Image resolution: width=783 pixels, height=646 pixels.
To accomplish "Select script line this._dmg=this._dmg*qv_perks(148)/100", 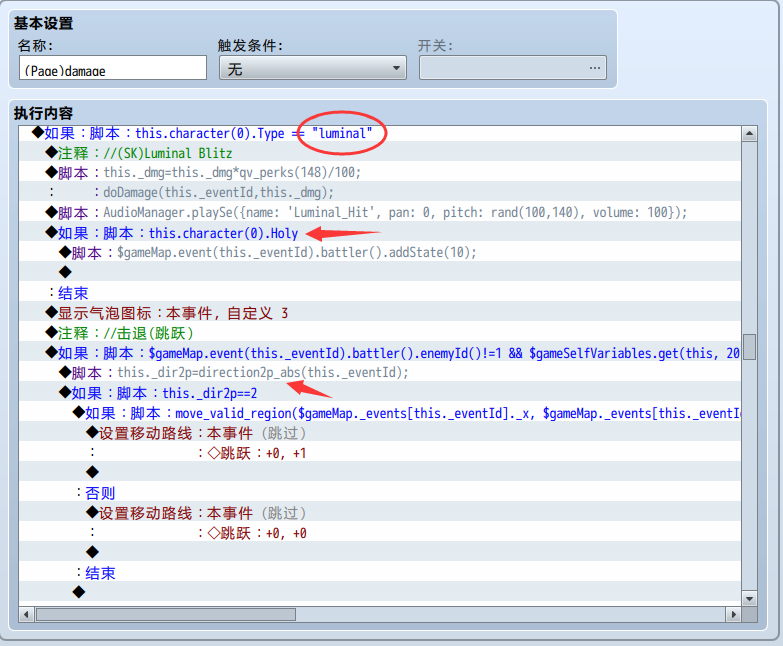I will pyautogui.click(x=380, y=173).
